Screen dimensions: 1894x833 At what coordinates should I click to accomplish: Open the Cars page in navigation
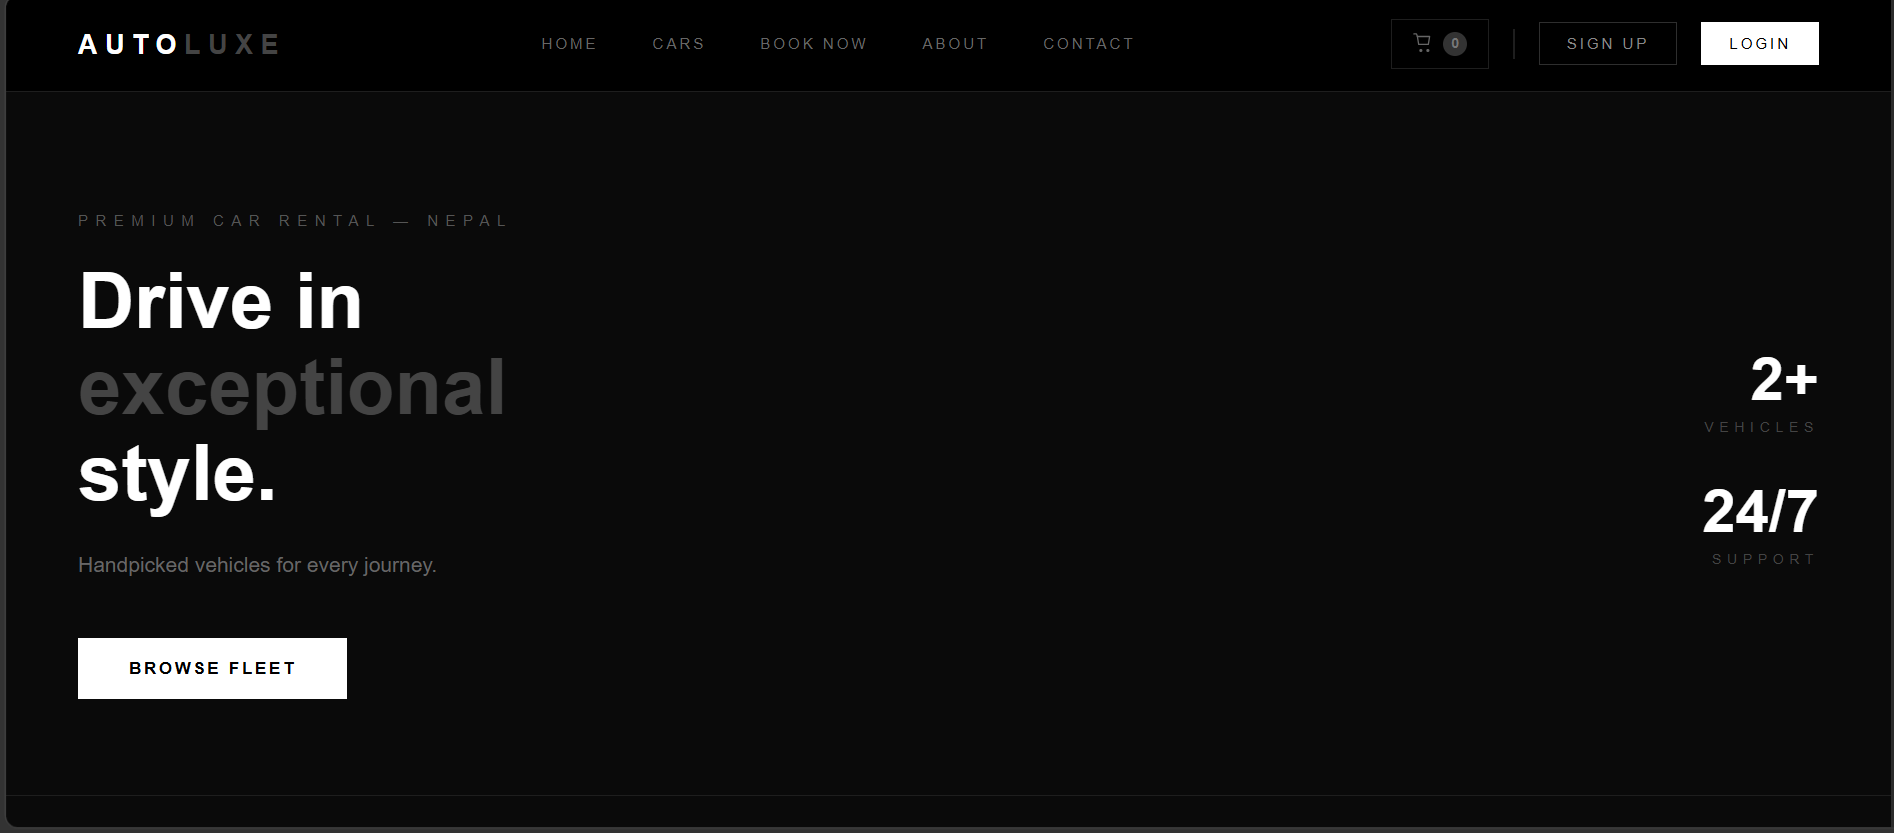pos(678,44)
